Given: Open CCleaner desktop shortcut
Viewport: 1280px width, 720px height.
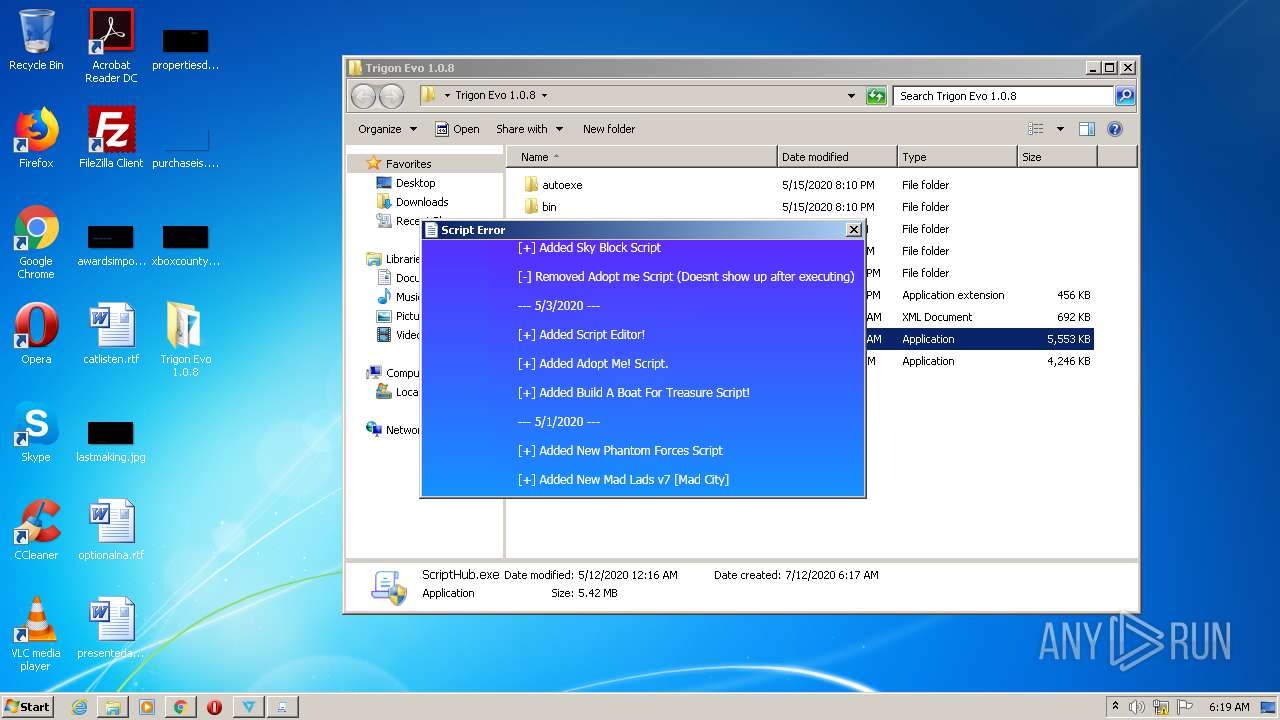Looking at the screenshot, I should 36,531.
